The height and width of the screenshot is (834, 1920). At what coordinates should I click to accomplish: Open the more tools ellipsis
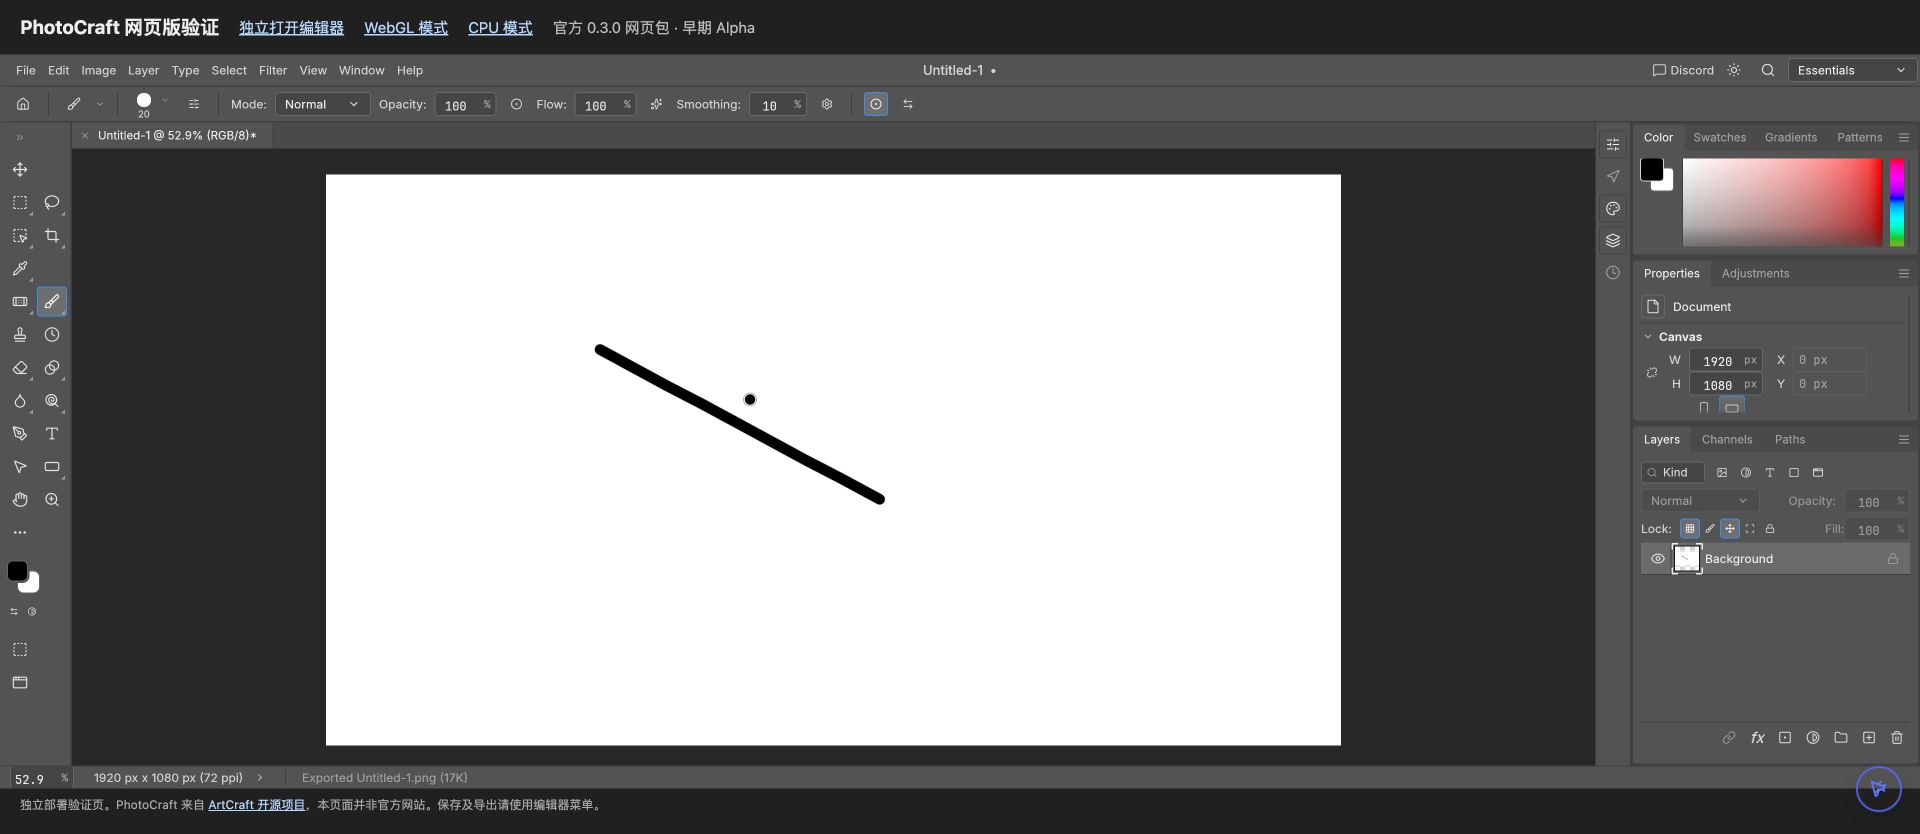tap(20, 532)
